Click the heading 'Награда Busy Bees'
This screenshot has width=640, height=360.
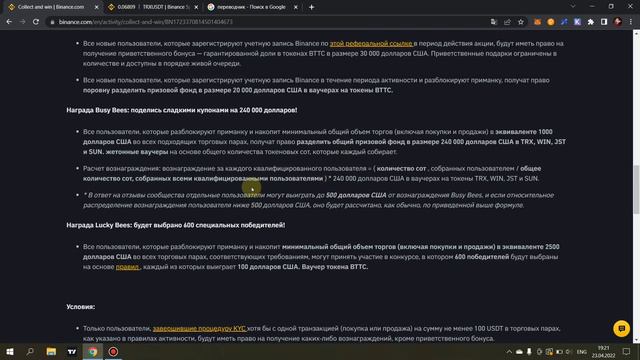click(x=182, y=110)
